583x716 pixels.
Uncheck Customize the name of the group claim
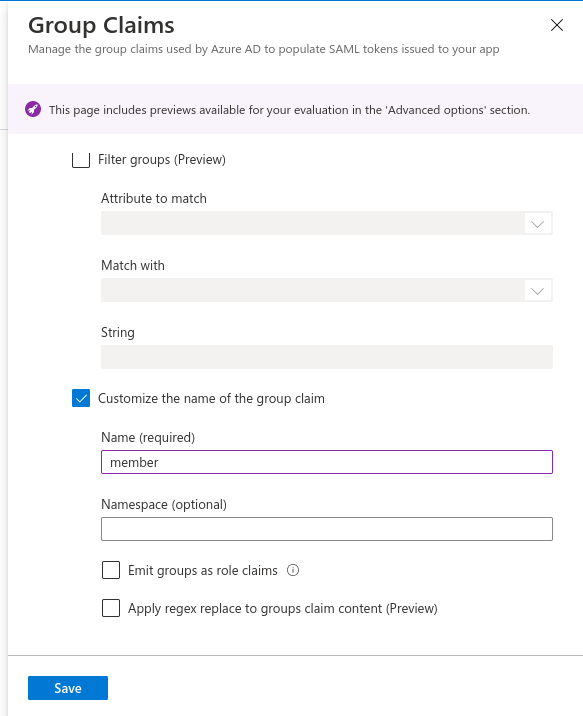click(81, 398)
